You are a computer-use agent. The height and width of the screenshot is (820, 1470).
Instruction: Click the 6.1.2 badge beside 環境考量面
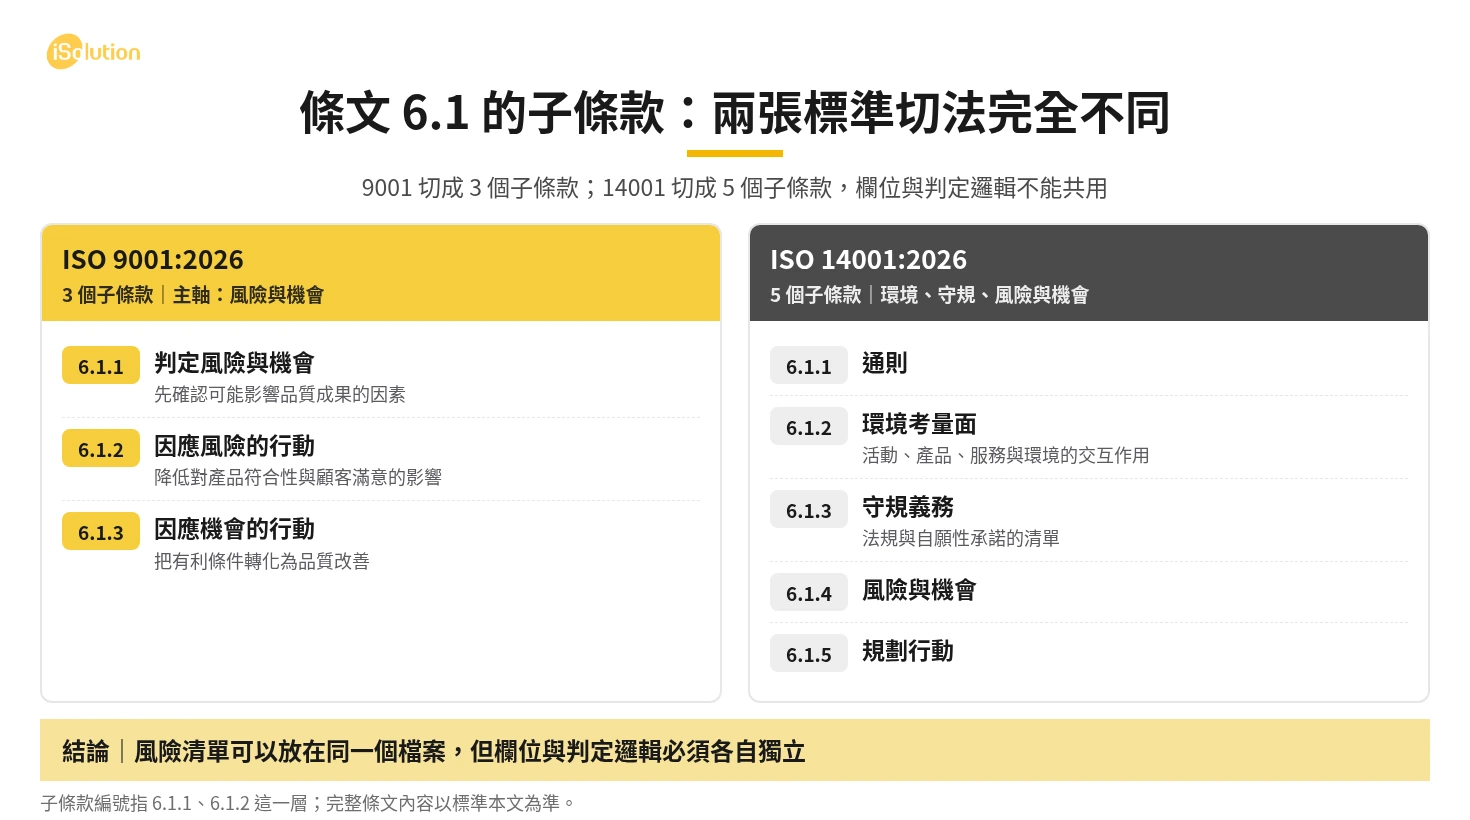click(809, 427)
